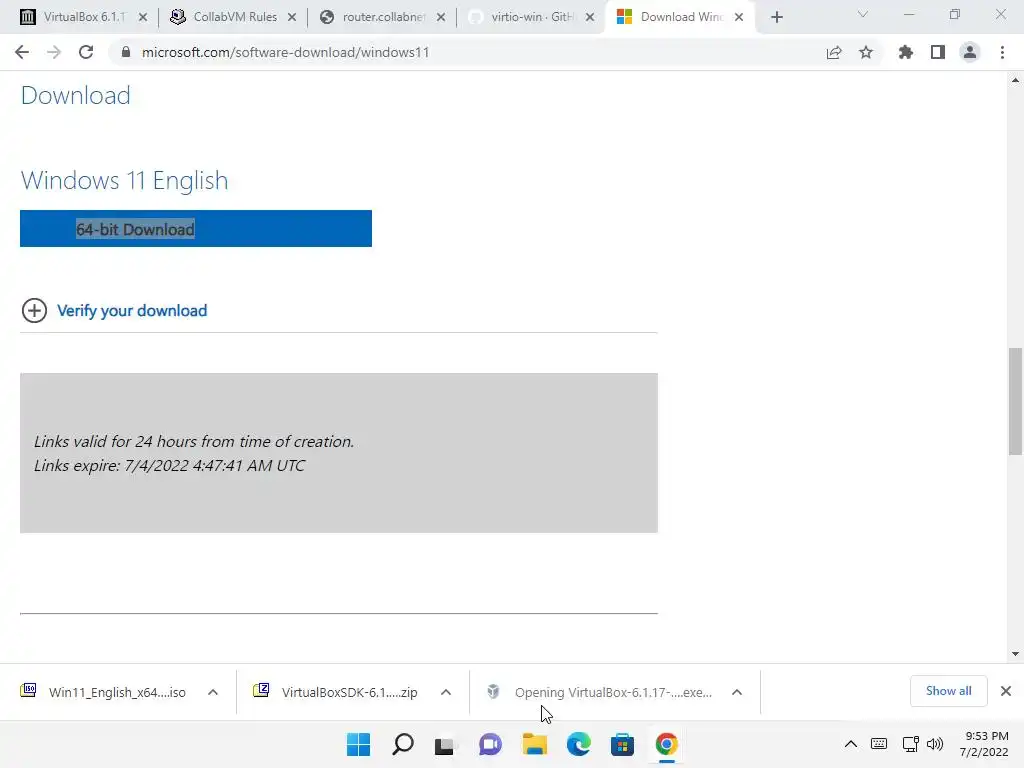Image resolution: width=1024 pixels, height=768 pixels.
Task: Open taskbar Search
Action: (x=403, y=744)
